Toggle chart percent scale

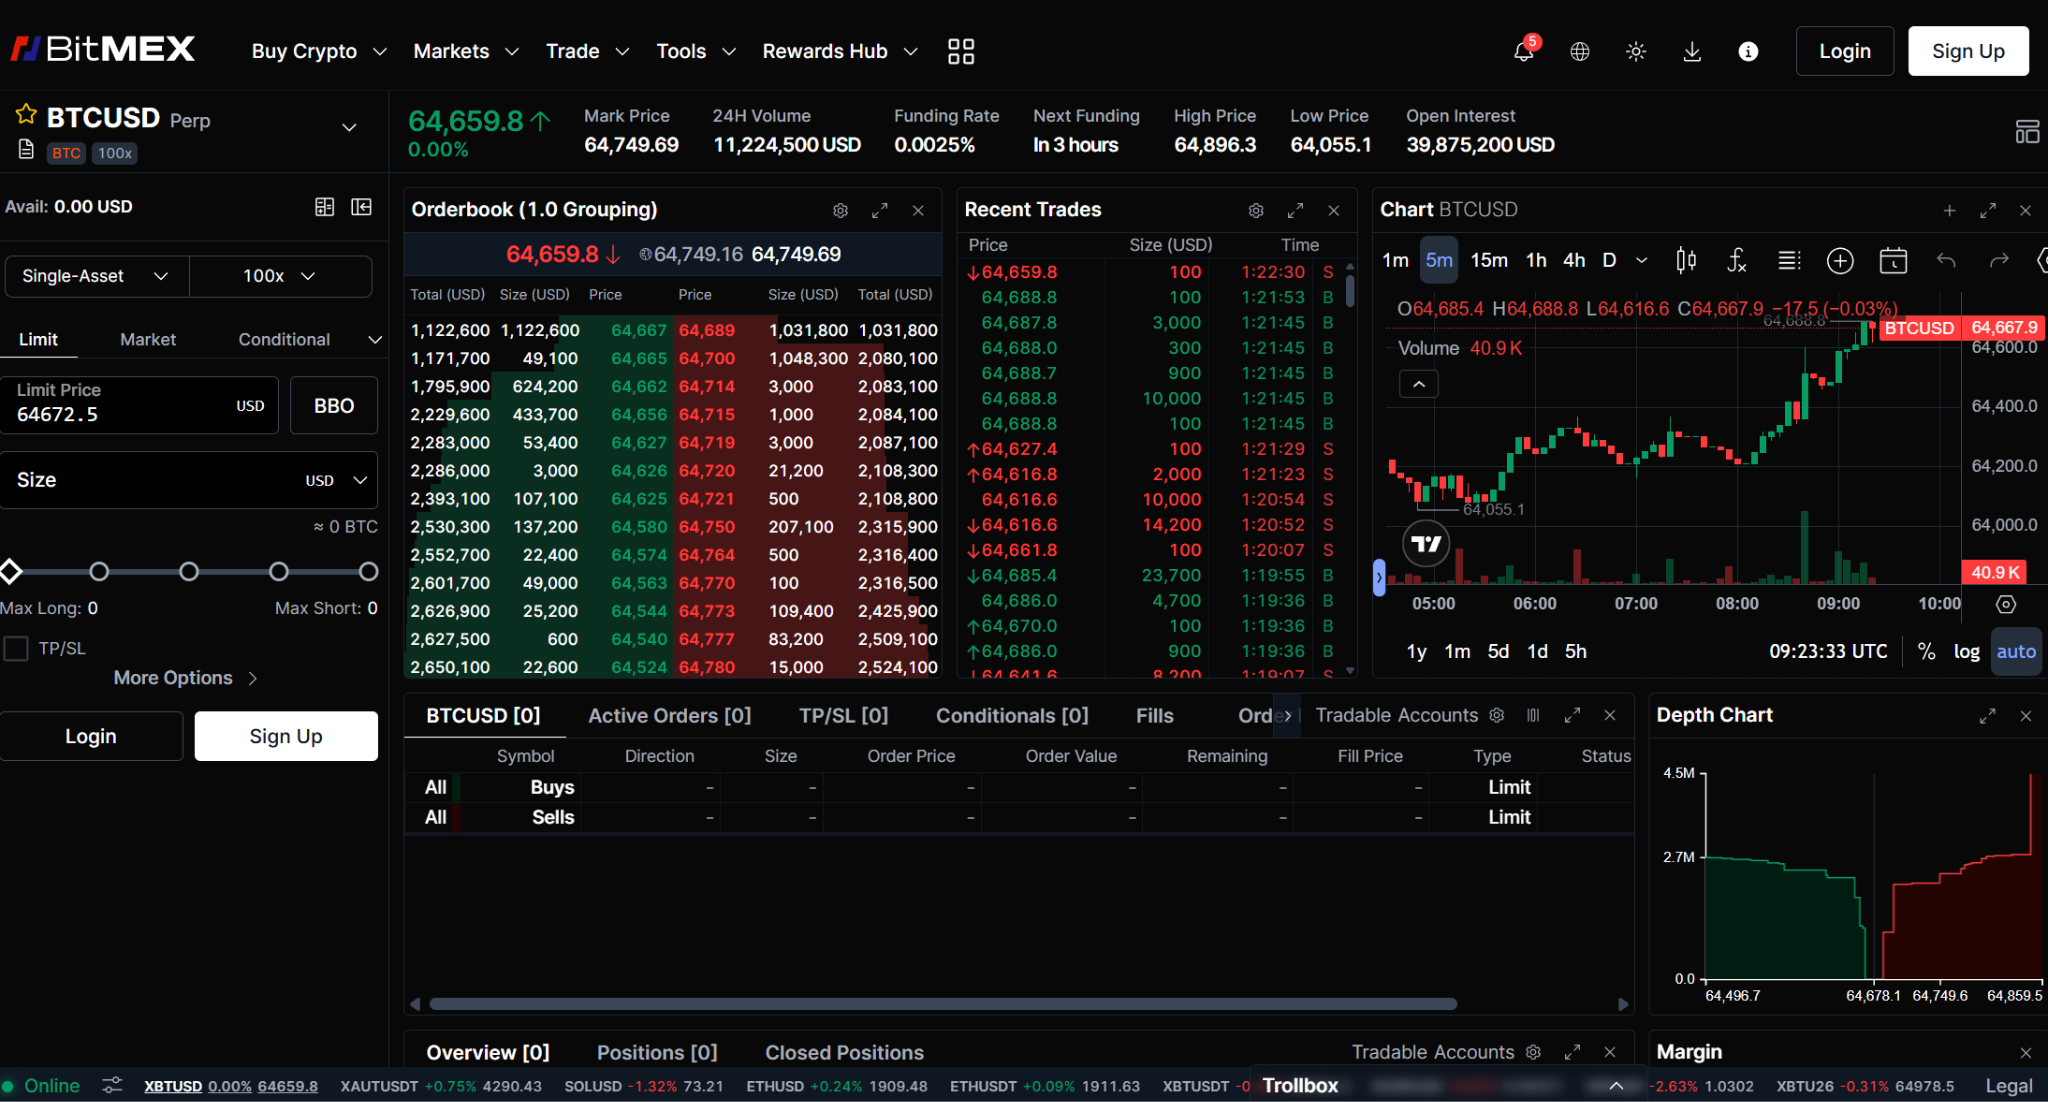(x=1926, y=651)
